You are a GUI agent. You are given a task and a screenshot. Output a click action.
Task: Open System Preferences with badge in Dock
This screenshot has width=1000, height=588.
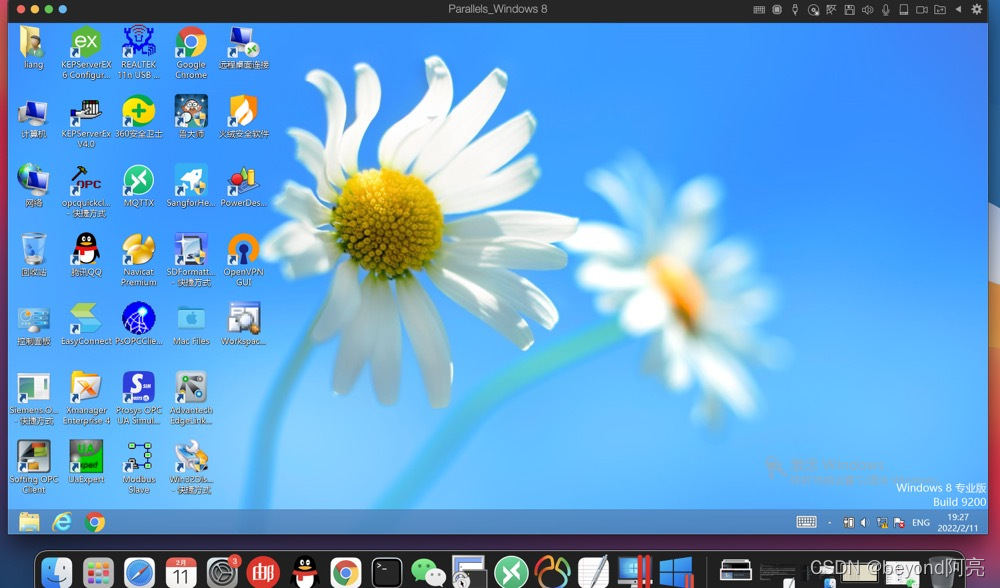(223, 571)
